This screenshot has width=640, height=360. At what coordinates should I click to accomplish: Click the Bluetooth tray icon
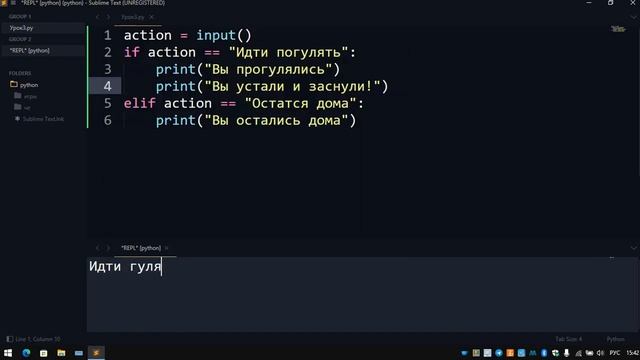click(x=544, y=353)
